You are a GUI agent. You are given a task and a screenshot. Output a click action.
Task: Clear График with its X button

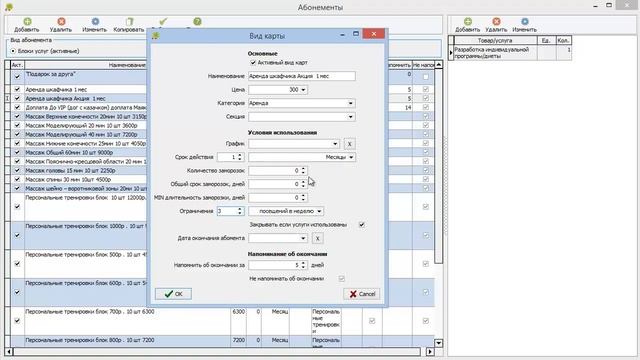pos(349,144)
